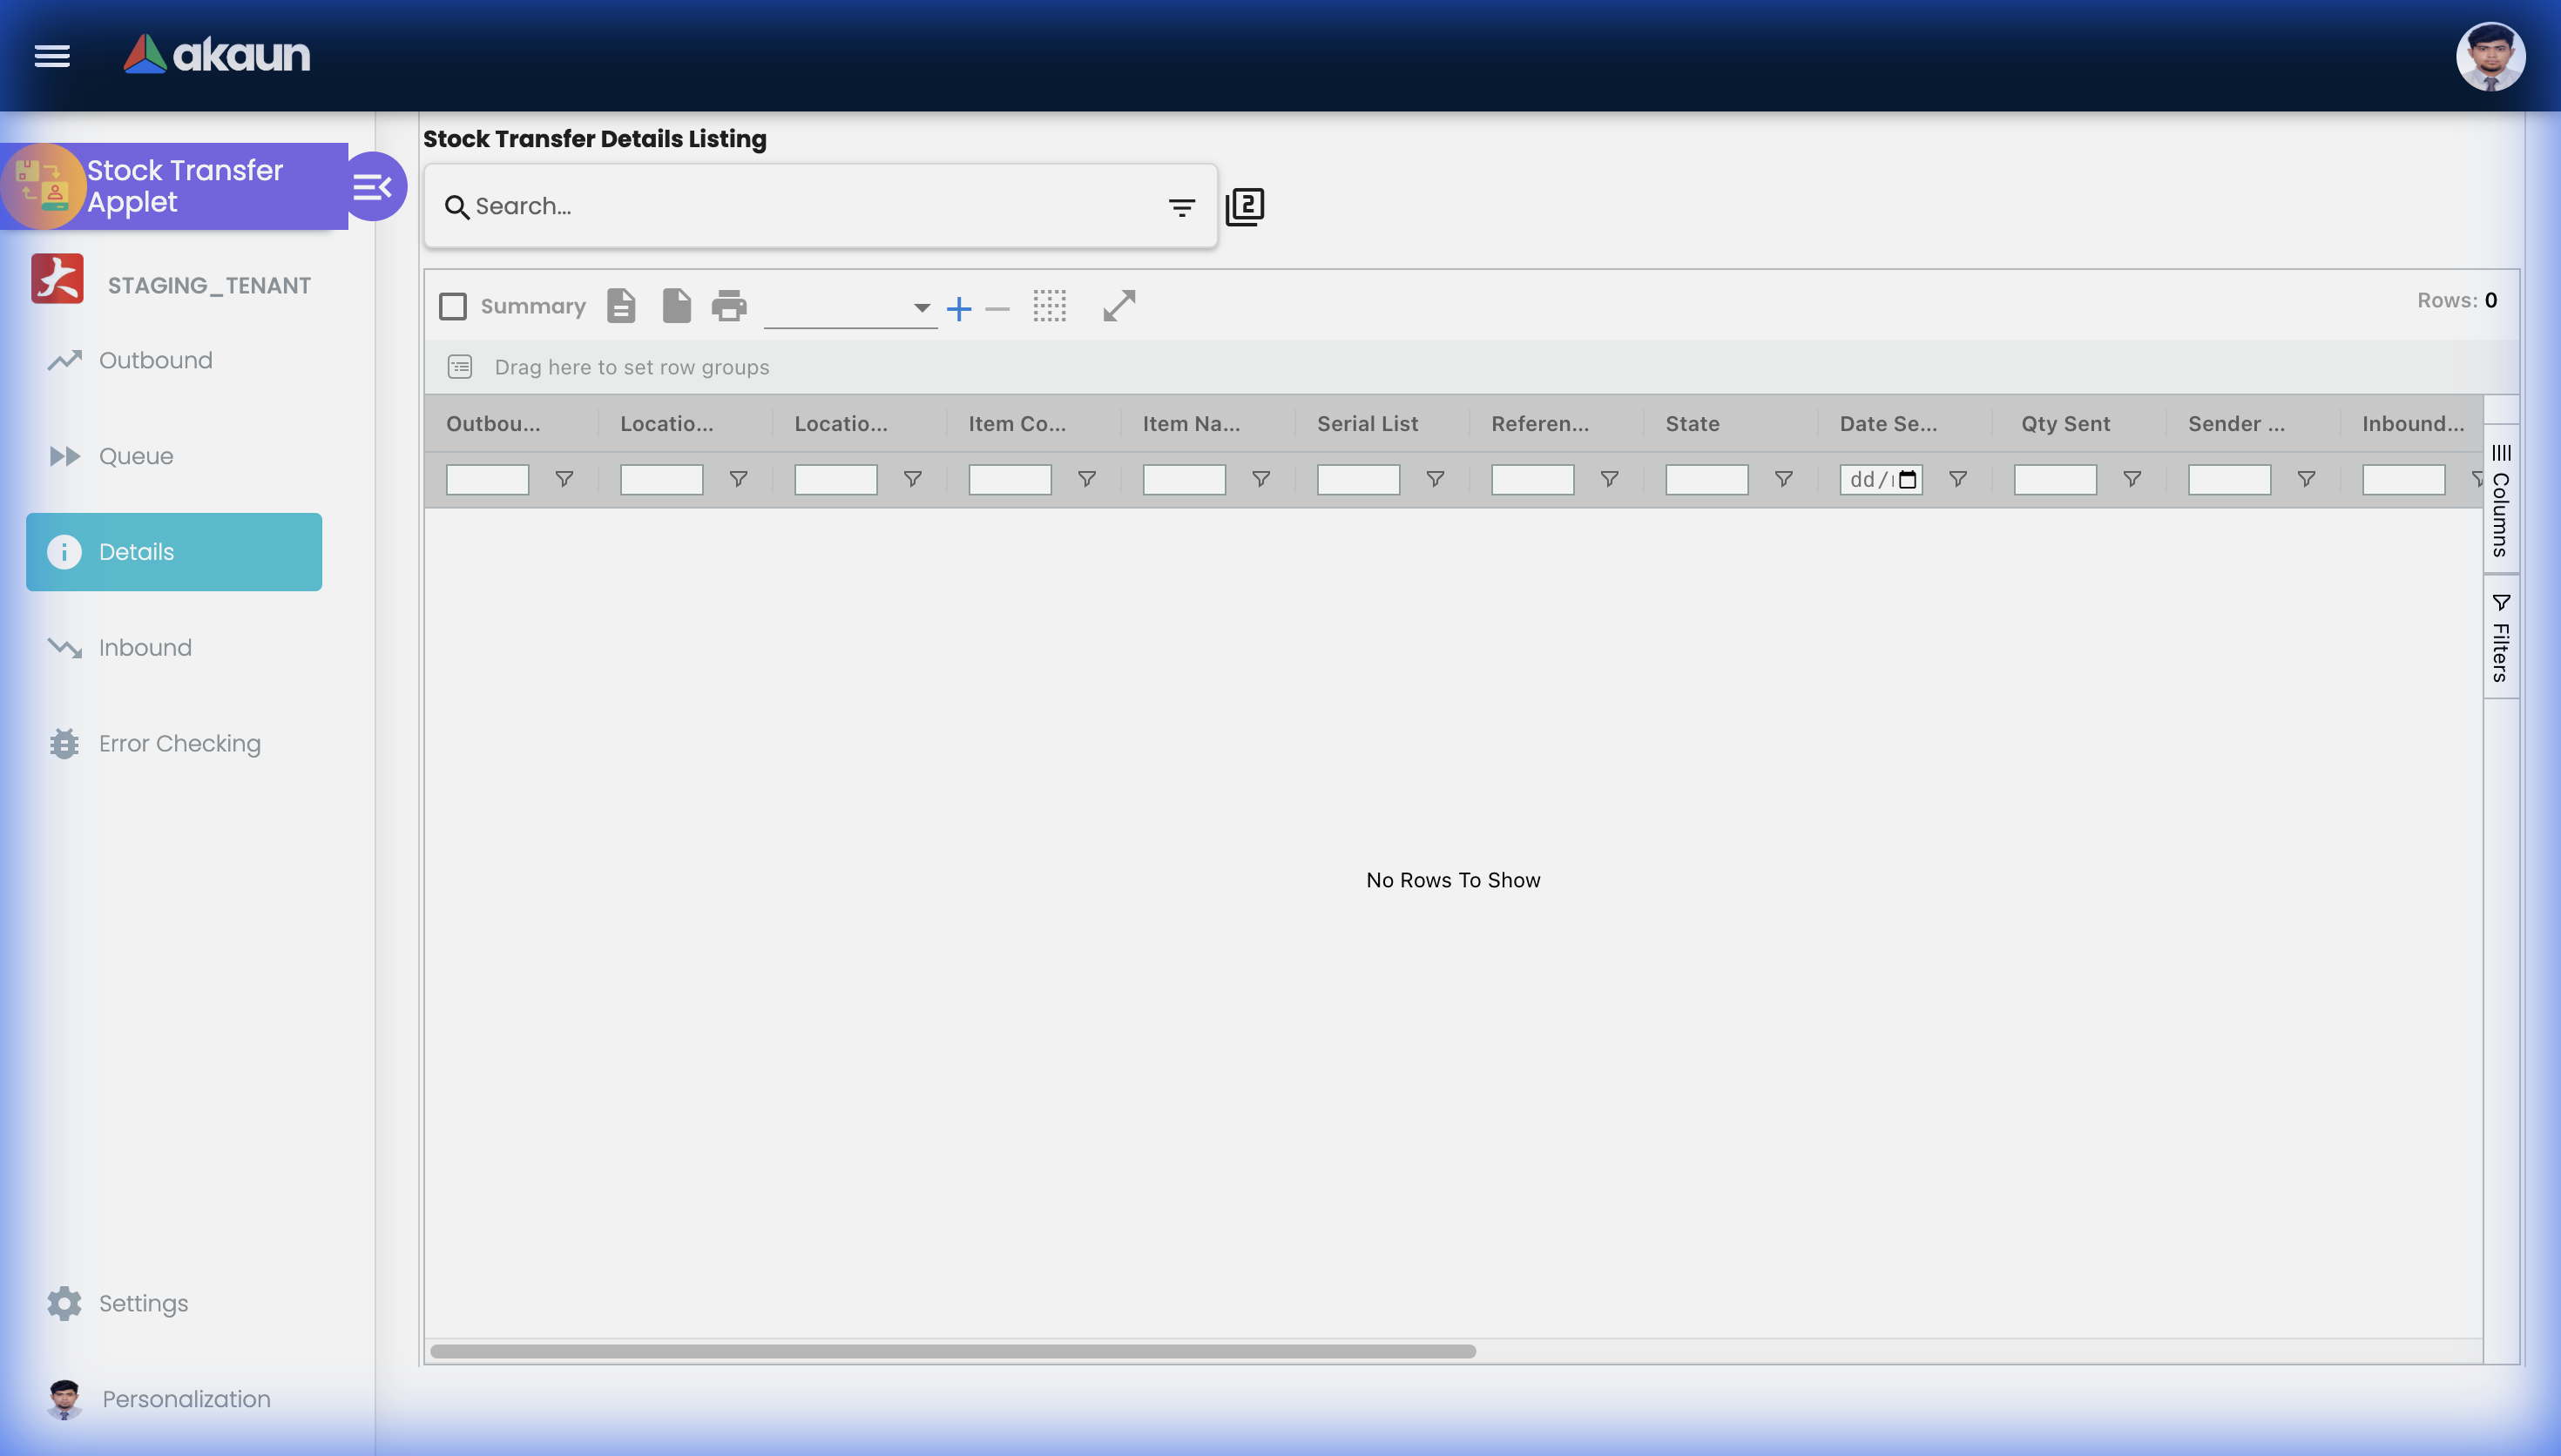Collapse sidebar with the purple arrow button
Screen dimensions: 2561x1456
373,186
